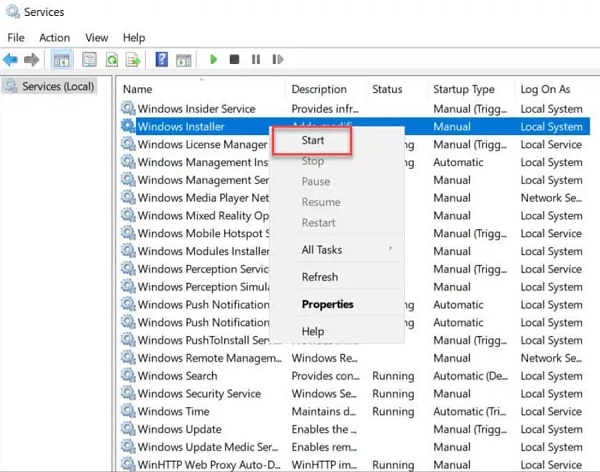The height and width of the screenshot is (472, 600).
Task: Sort by the Name column header
Action: coord(202,89)
